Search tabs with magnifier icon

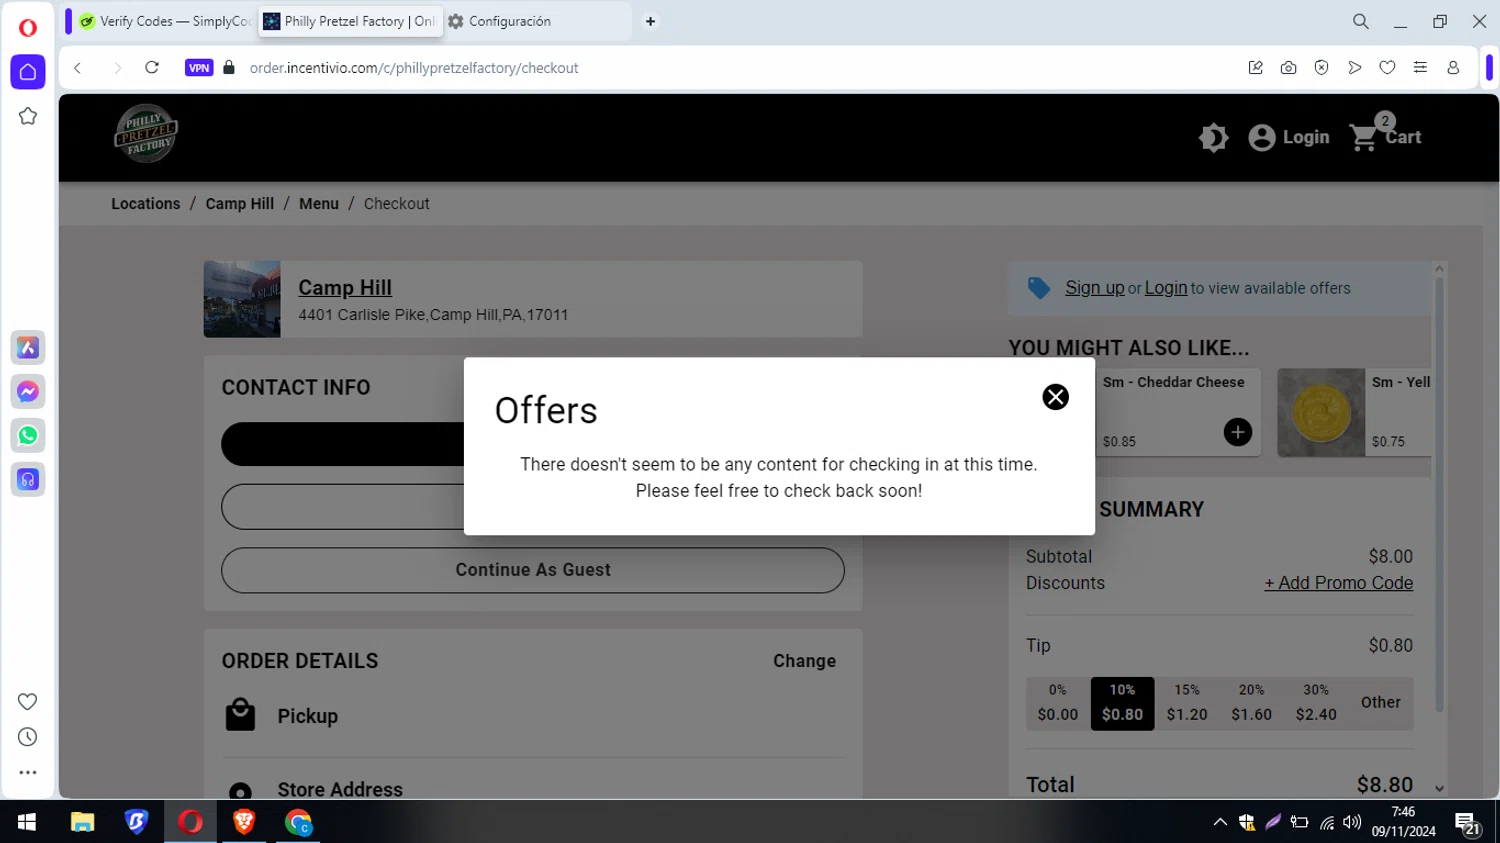(1361, 21)
